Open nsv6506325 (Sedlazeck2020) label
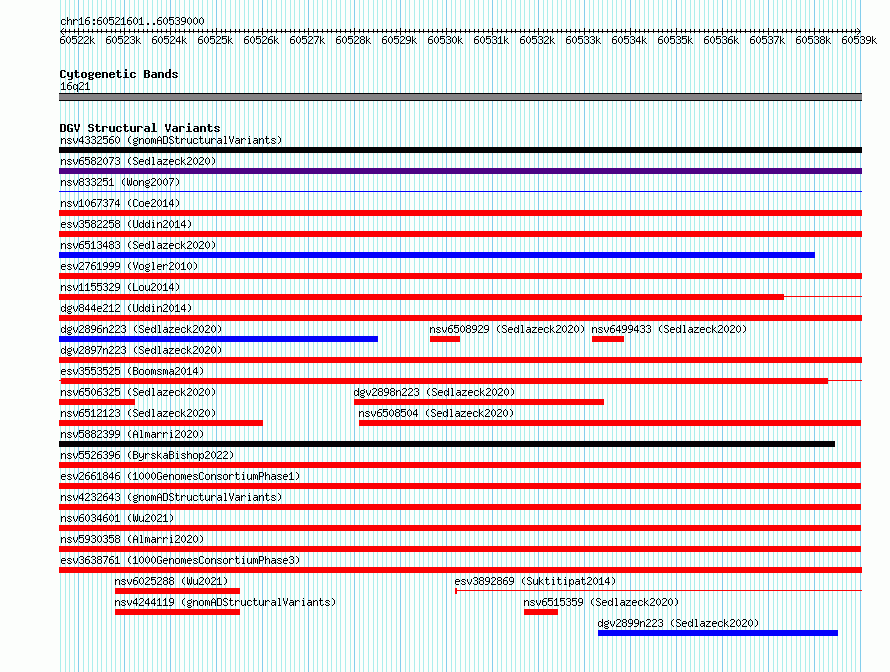 coord(138,392)
